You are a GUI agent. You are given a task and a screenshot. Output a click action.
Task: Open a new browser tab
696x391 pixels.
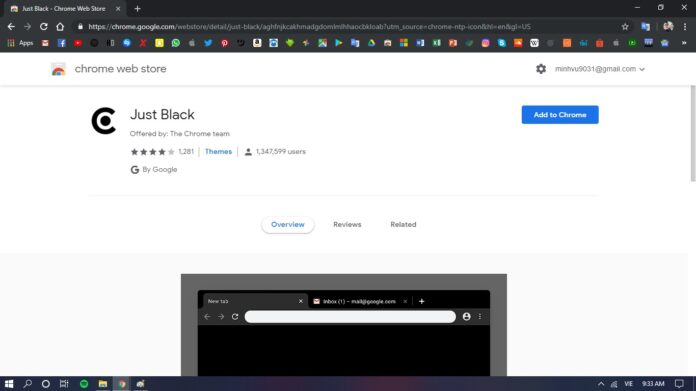[138, 9]
